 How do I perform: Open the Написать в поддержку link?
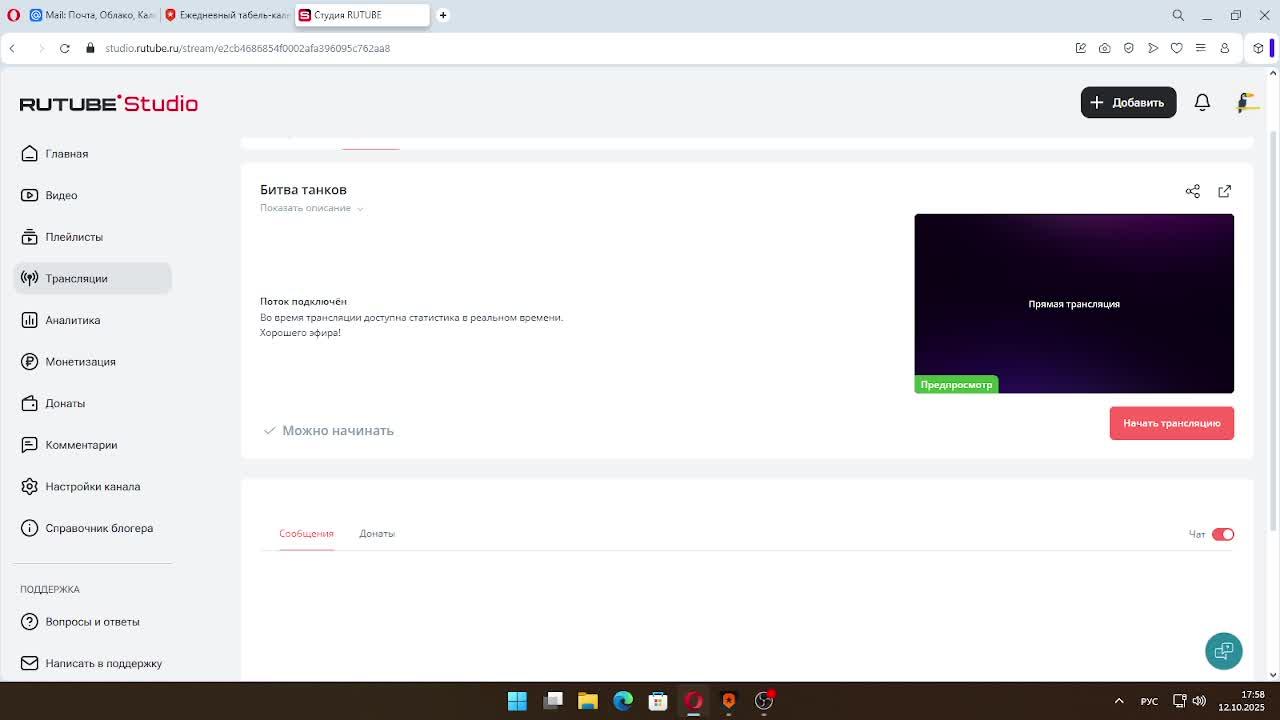pos(92,663)
